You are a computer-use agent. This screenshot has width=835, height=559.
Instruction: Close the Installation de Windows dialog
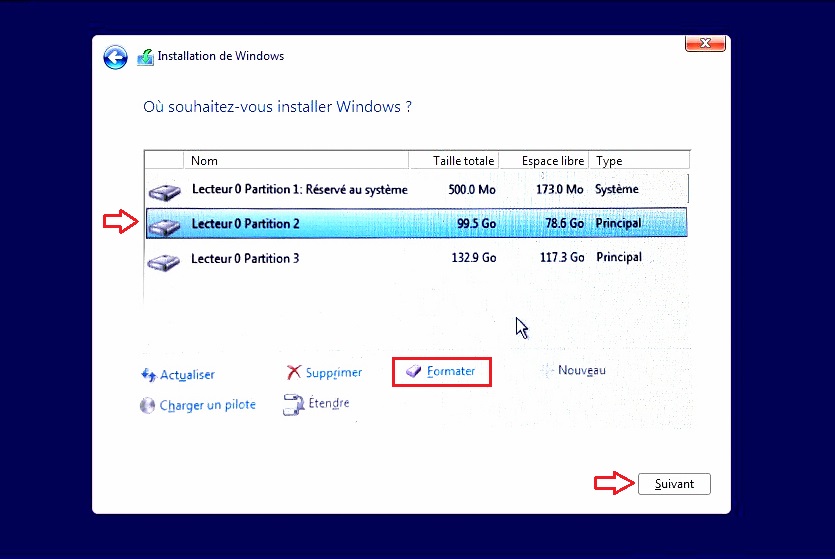click(x=705, y=43)
